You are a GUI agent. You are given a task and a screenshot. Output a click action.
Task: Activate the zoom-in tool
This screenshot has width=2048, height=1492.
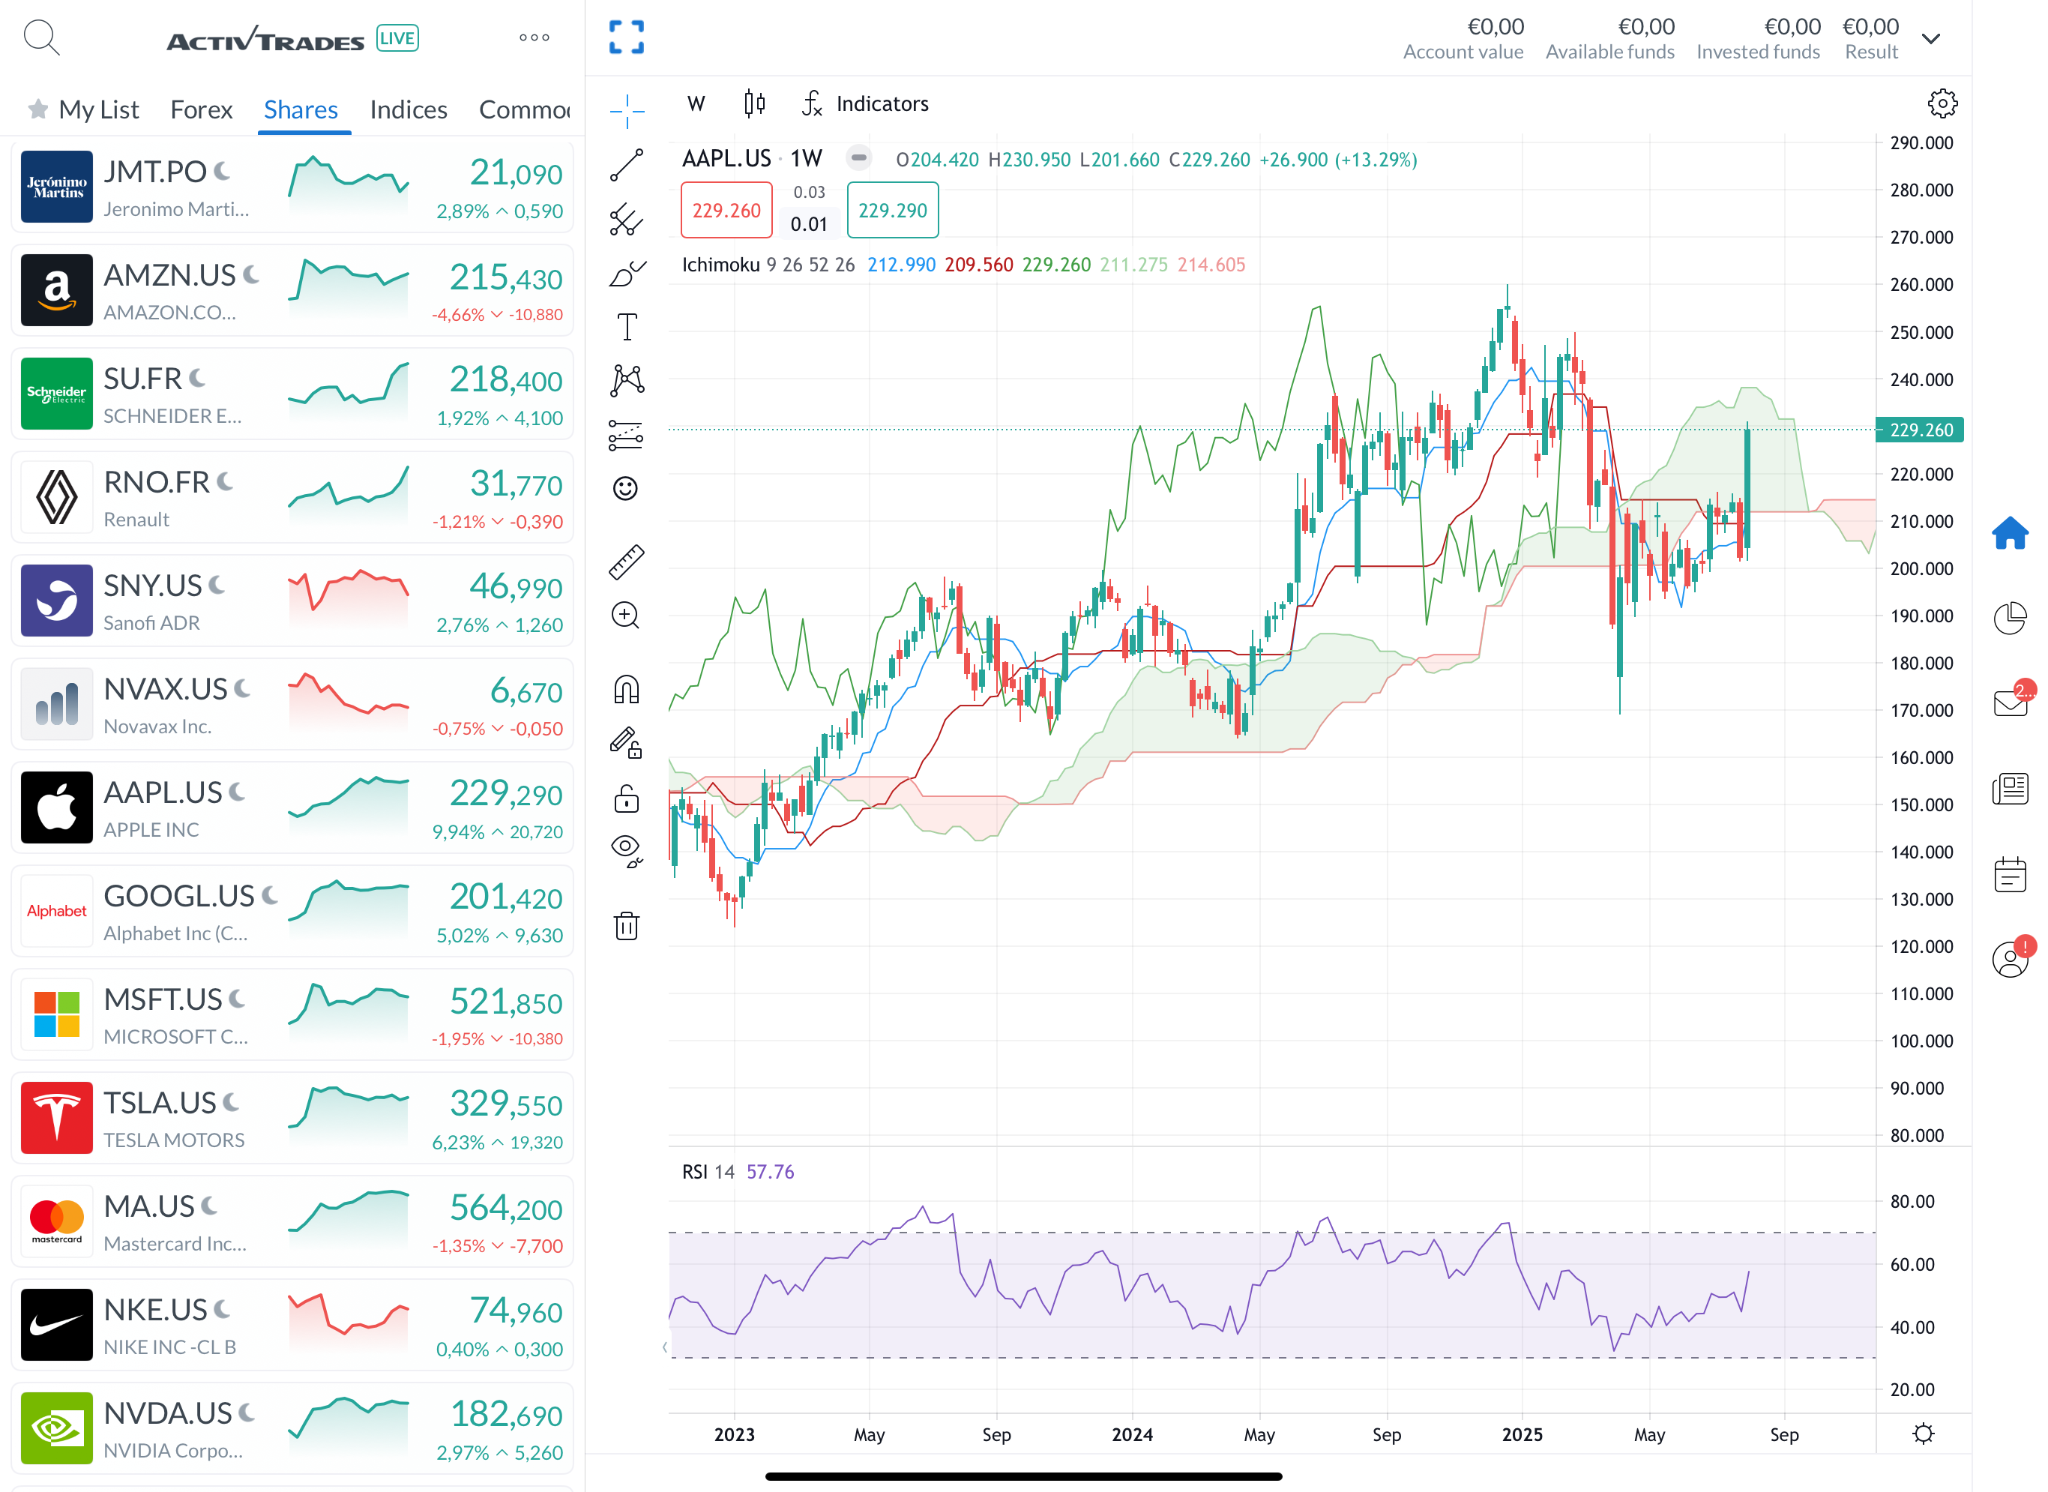(x=626, y=616)
